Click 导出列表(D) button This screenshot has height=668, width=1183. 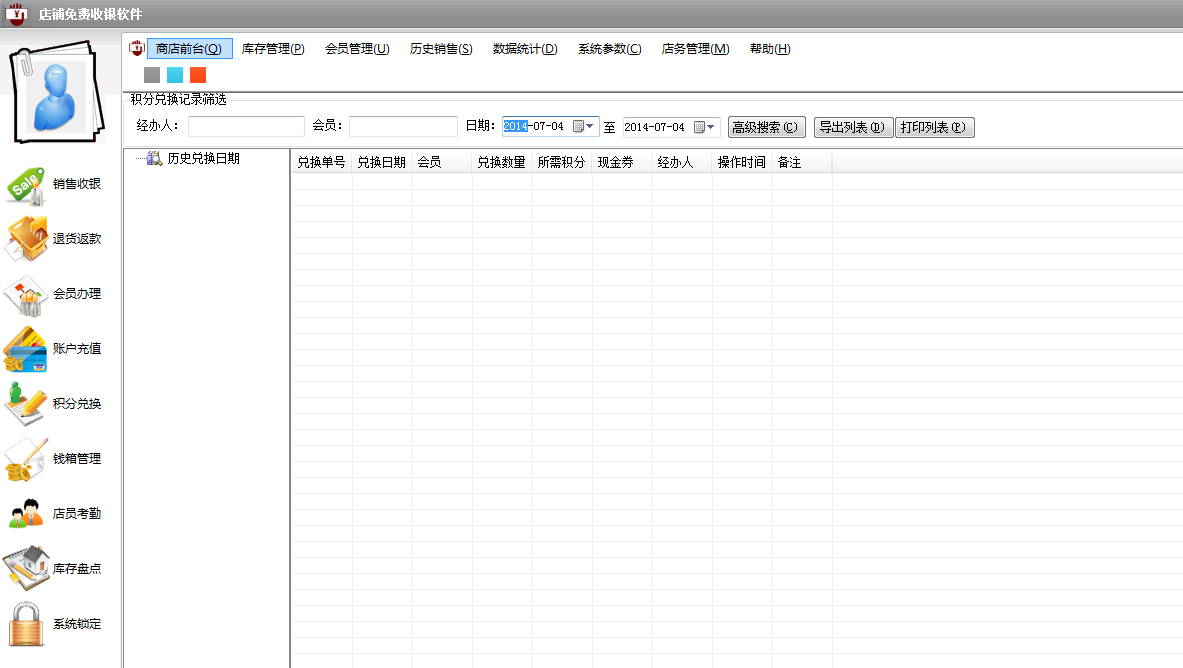coord(853,128)
